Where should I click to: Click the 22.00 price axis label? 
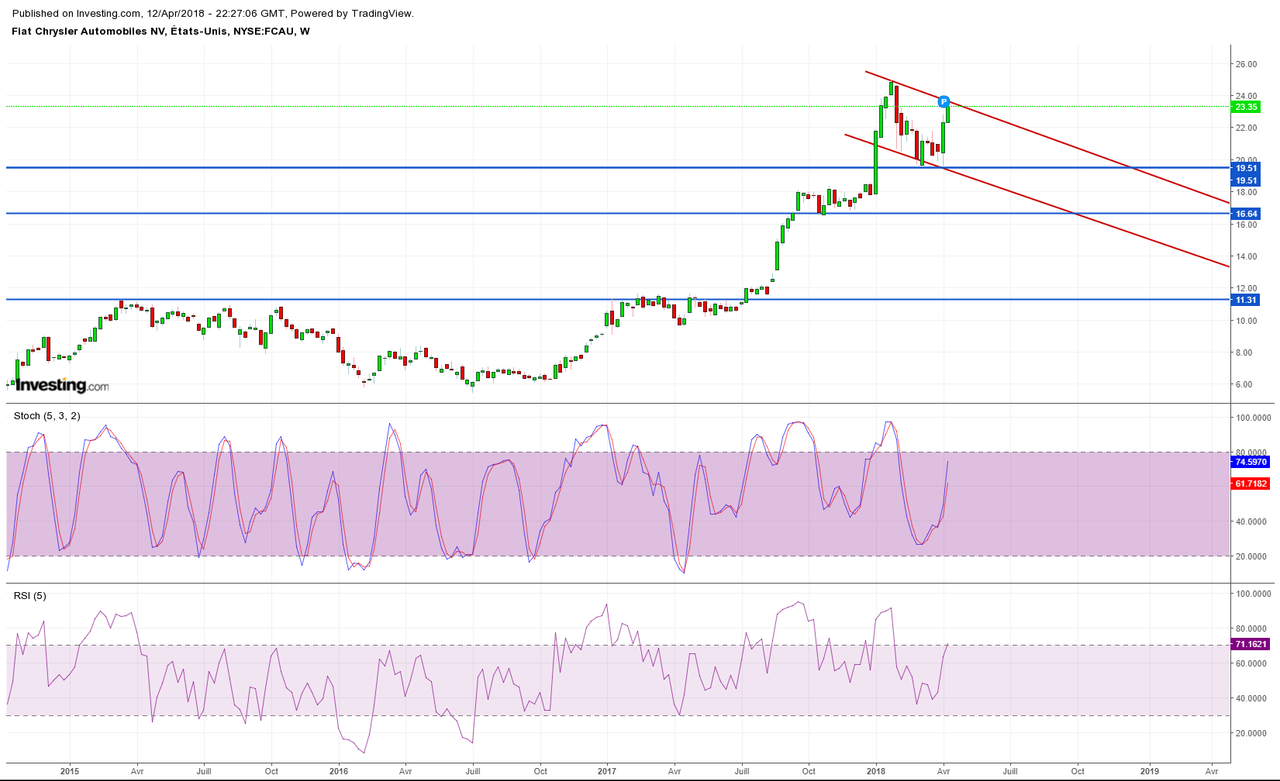click(x=1246, y=128)
